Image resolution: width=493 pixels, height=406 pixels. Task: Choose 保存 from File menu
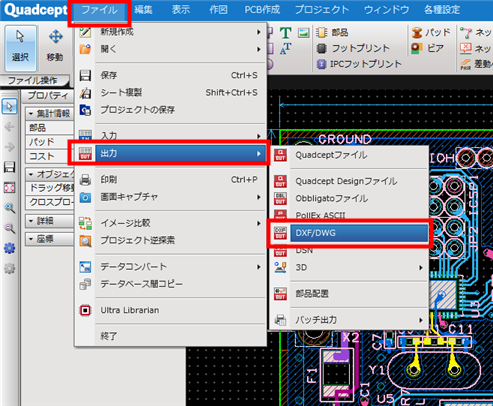click(x=171, y=75)
